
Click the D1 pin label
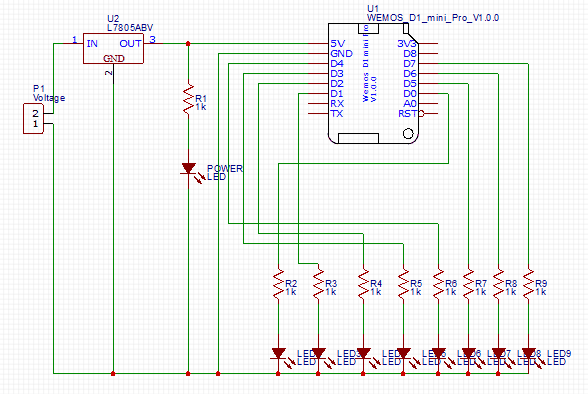tap(337, 94)
